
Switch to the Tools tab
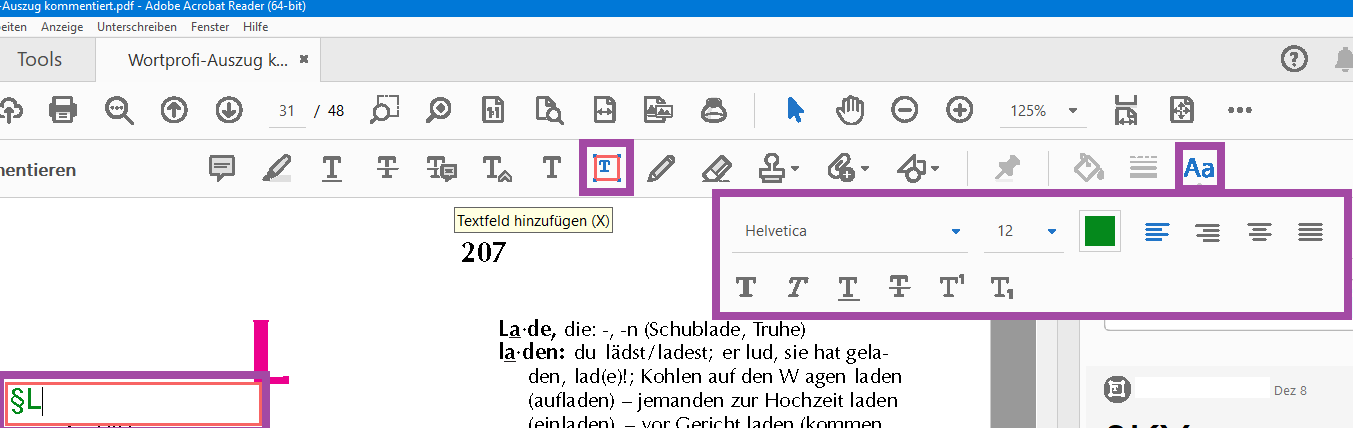40,60
